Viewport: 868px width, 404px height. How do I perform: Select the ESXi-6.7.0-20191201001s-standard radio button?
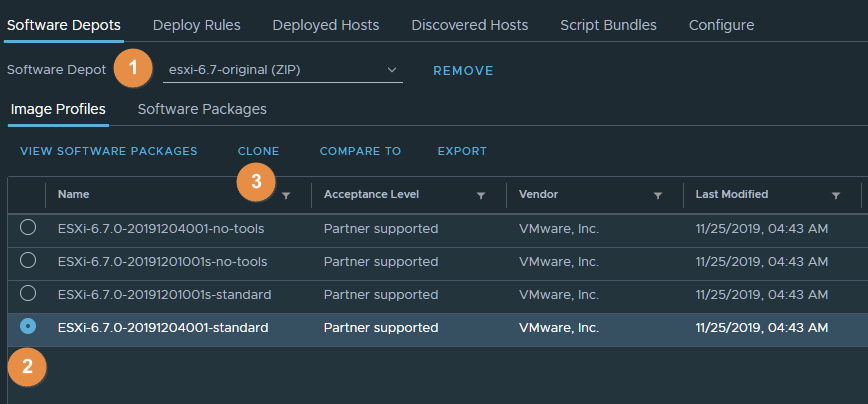(28, 294)
